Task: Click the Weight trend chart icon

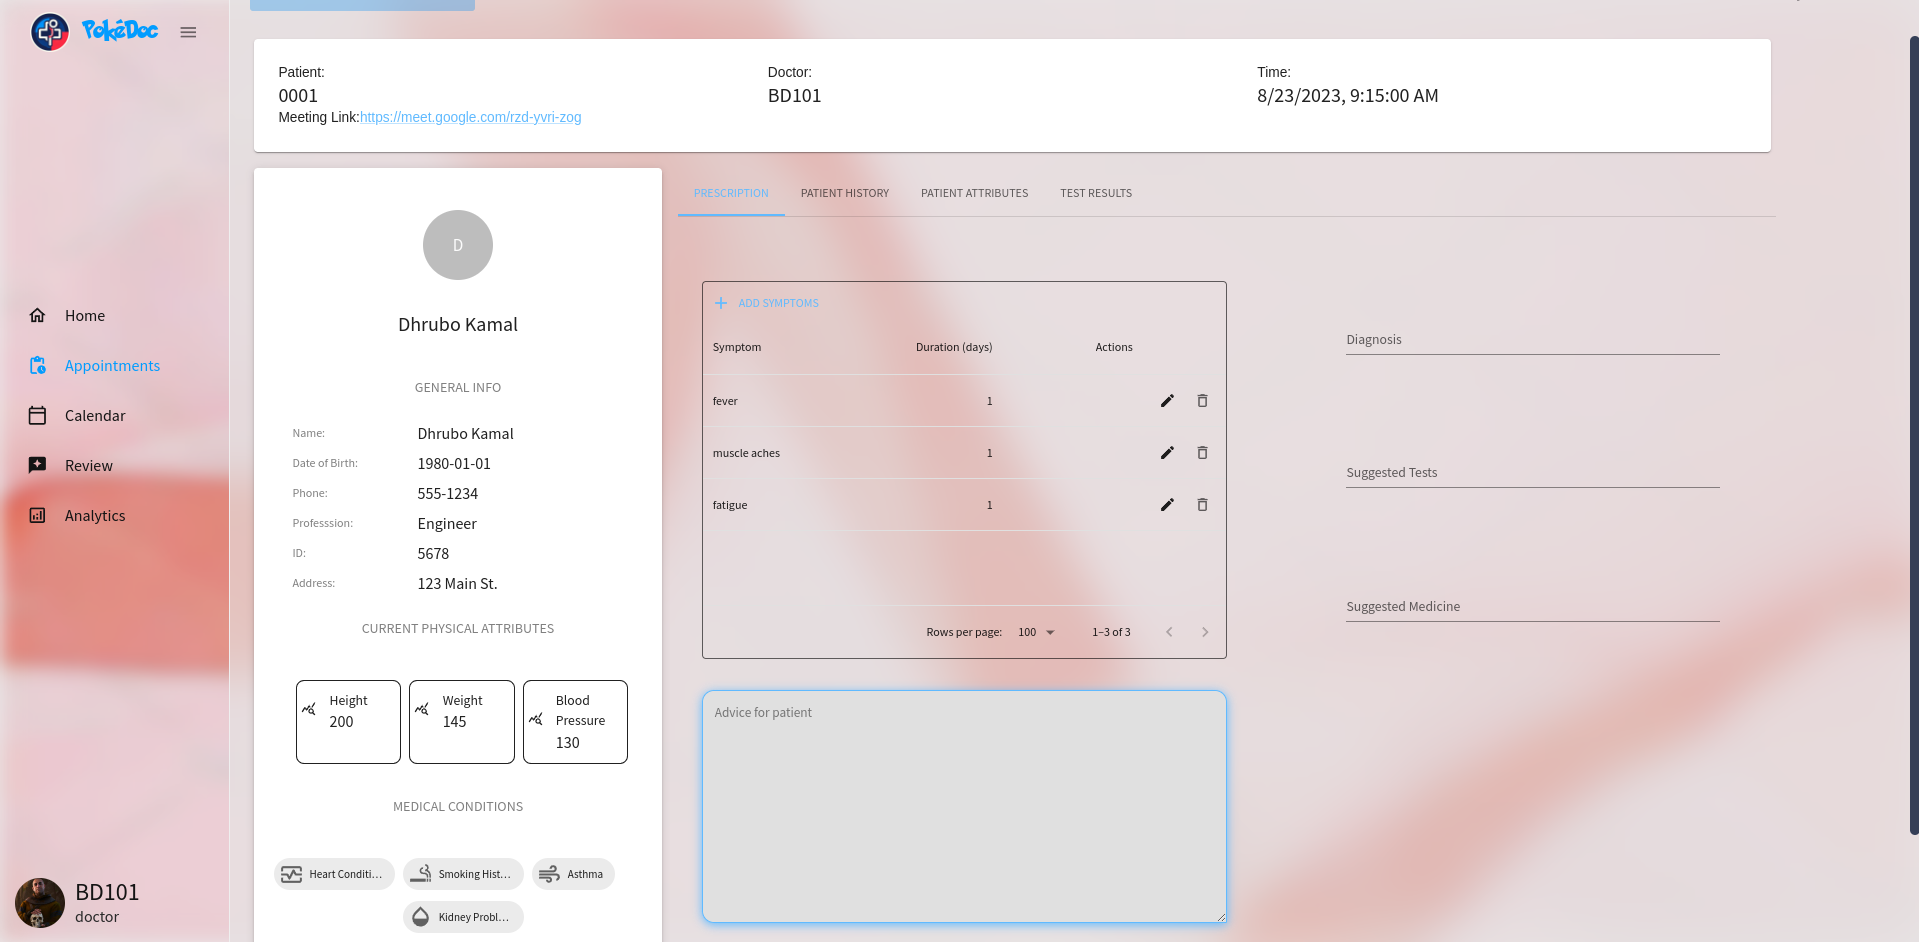Action: (x=422, y=709)
